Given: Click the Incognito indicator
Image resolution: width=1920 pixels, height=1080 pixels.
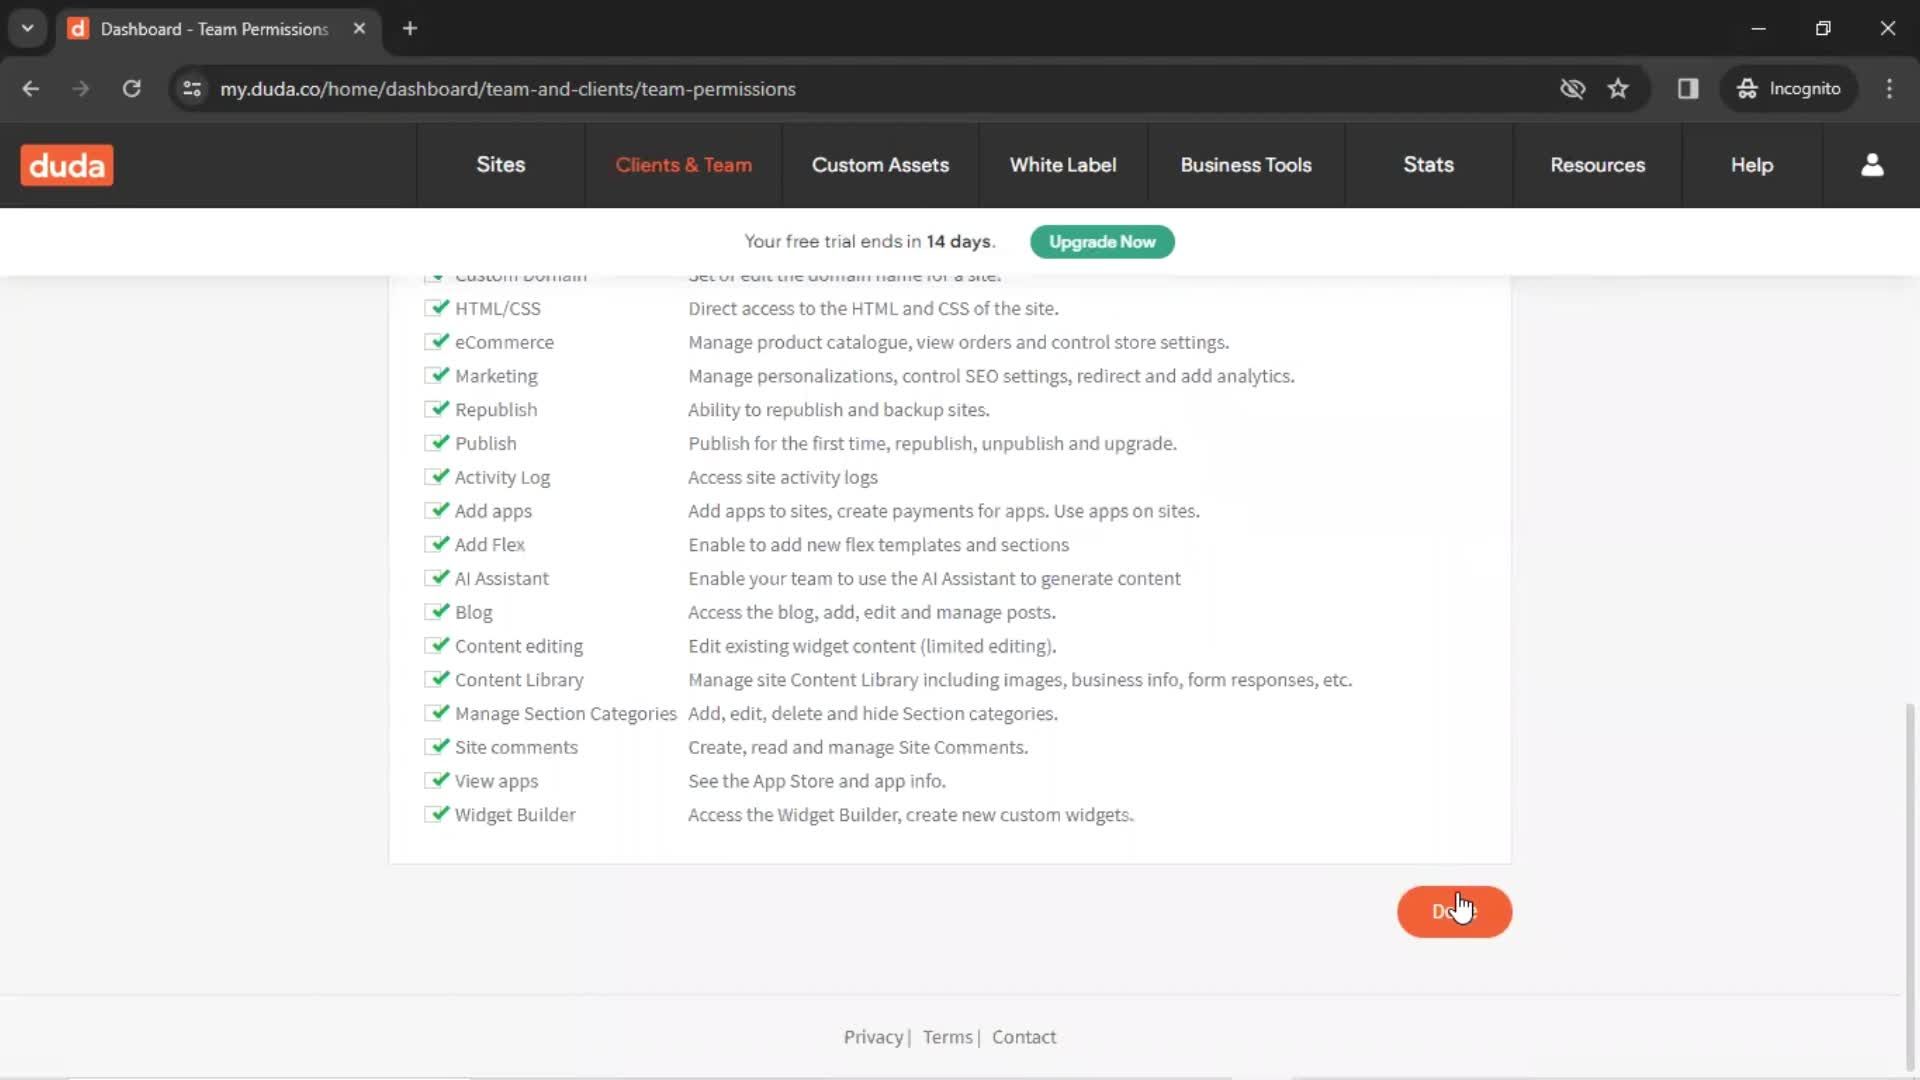Looking at the screenshot, I should (1788, 89).
